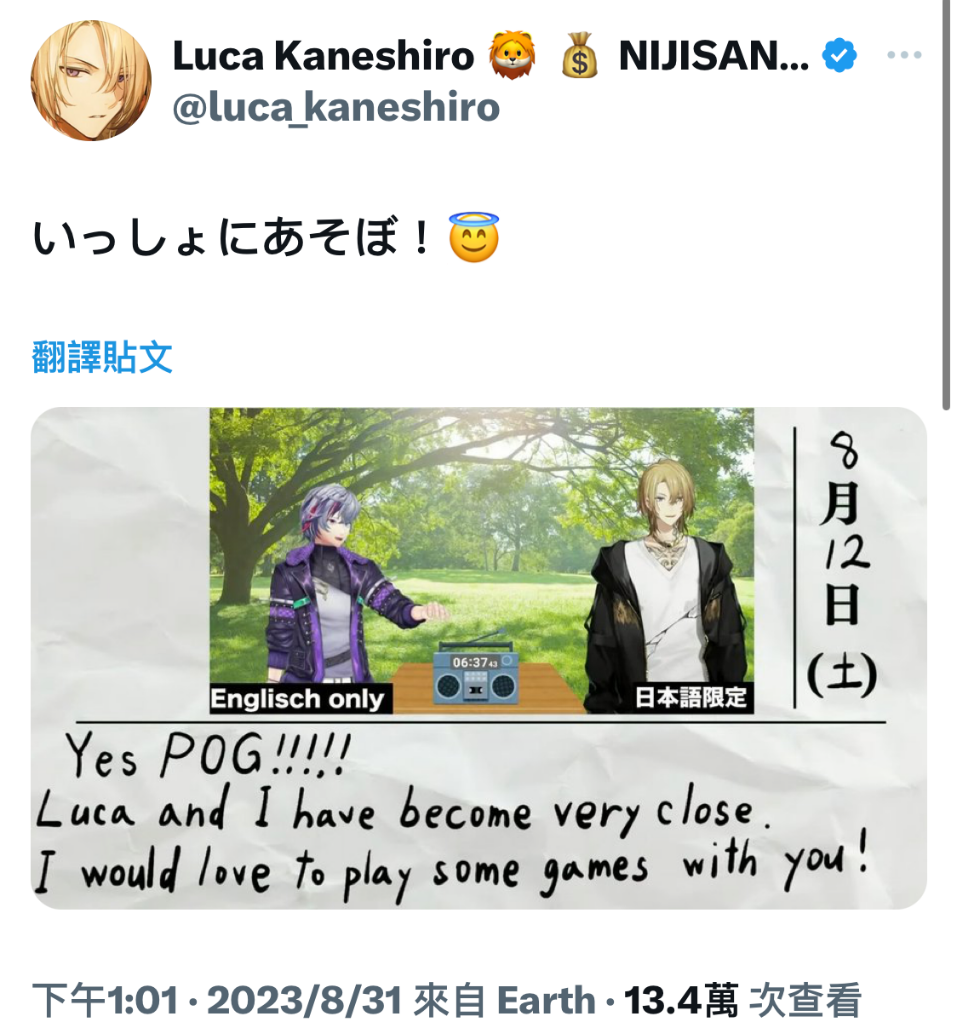Open Luca Kaneshiro's profile avatar
Image resolution: width=957 pixels, height=1024 pixels.
pyautogui.click(x=91, y=80)
